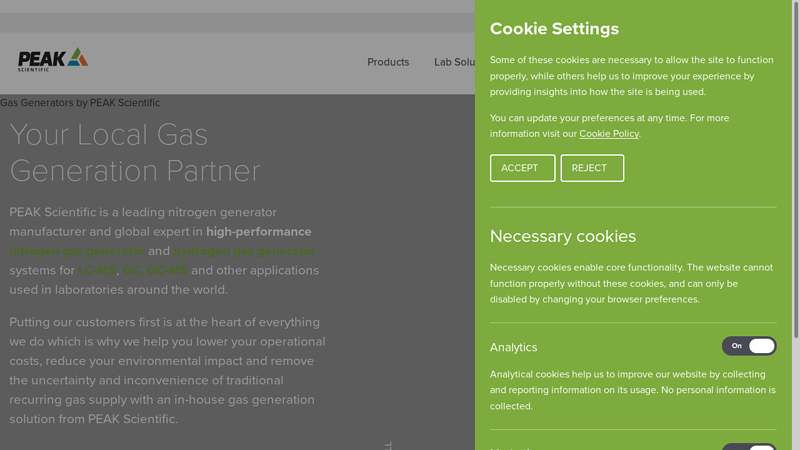Screen dimensions: 800x450
Task: Click the Cookie Settings heading
Action: 554,29
